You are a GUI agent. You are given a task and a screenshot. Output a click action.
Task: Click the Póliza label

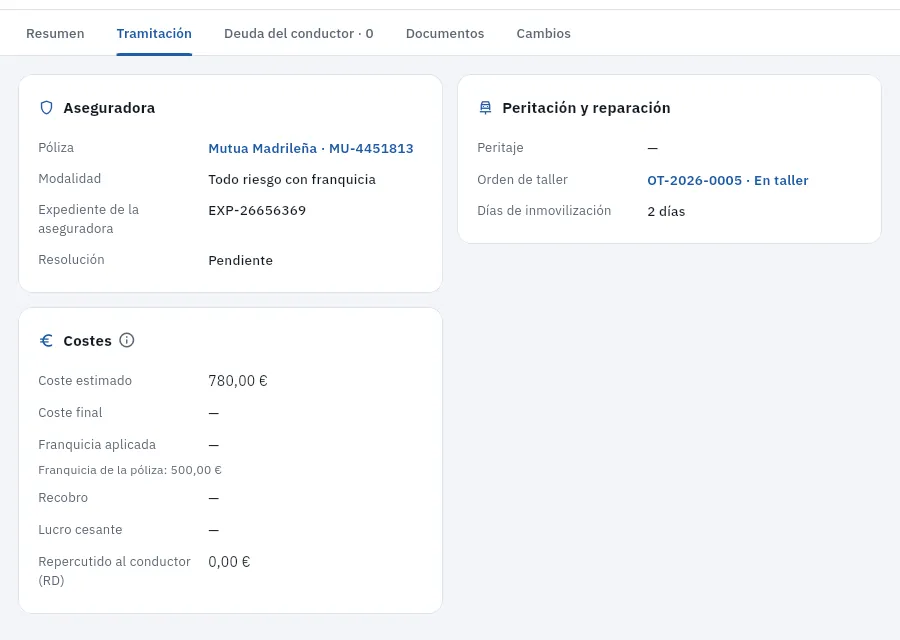pyautogui.click(x=56, y=148)
